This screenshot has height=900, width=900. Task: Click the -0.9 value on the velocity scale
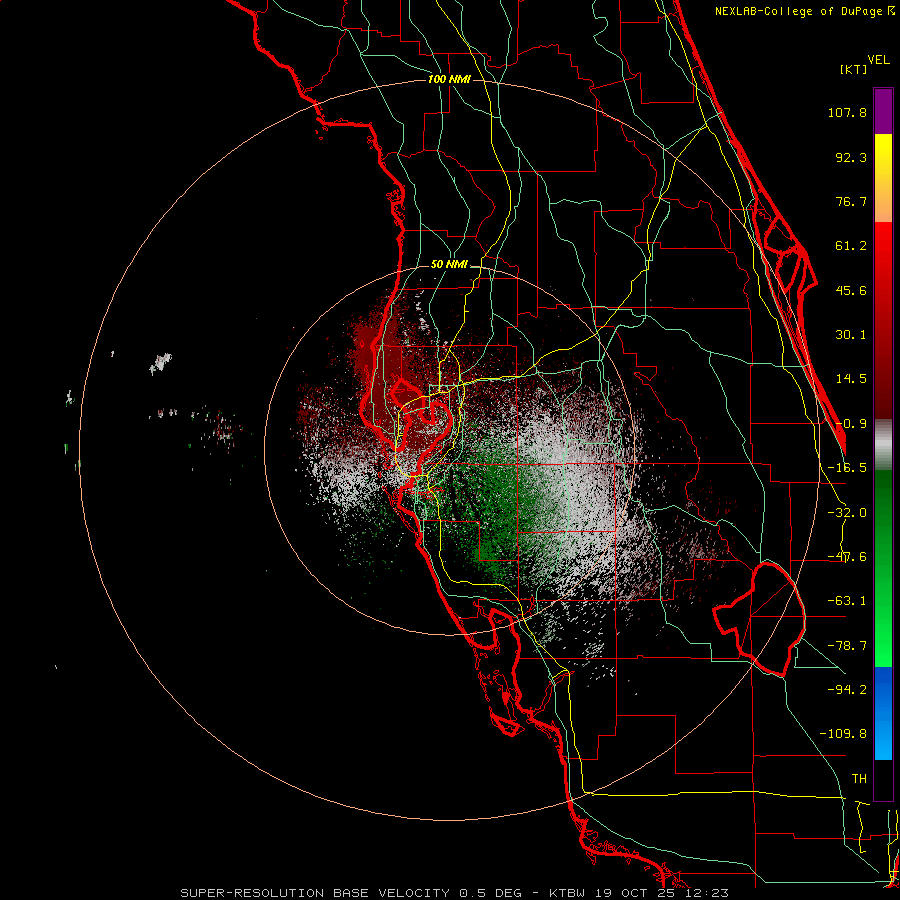point(851,424)
